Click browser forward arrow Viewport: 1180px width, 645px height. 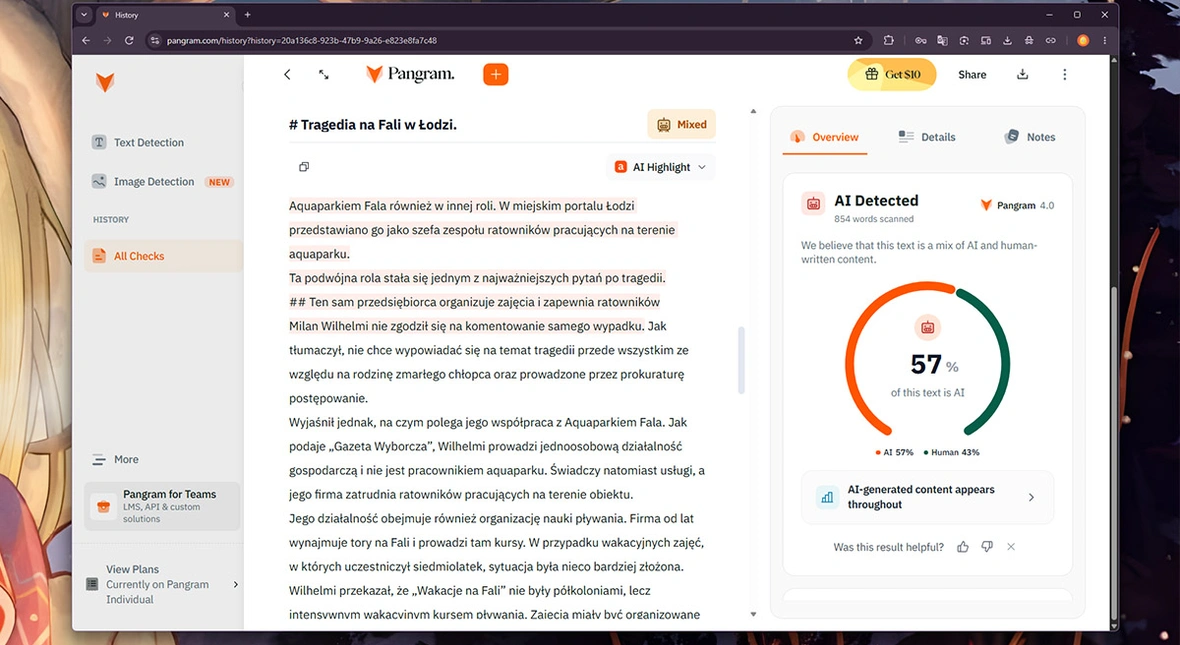(x=107, y=41)
